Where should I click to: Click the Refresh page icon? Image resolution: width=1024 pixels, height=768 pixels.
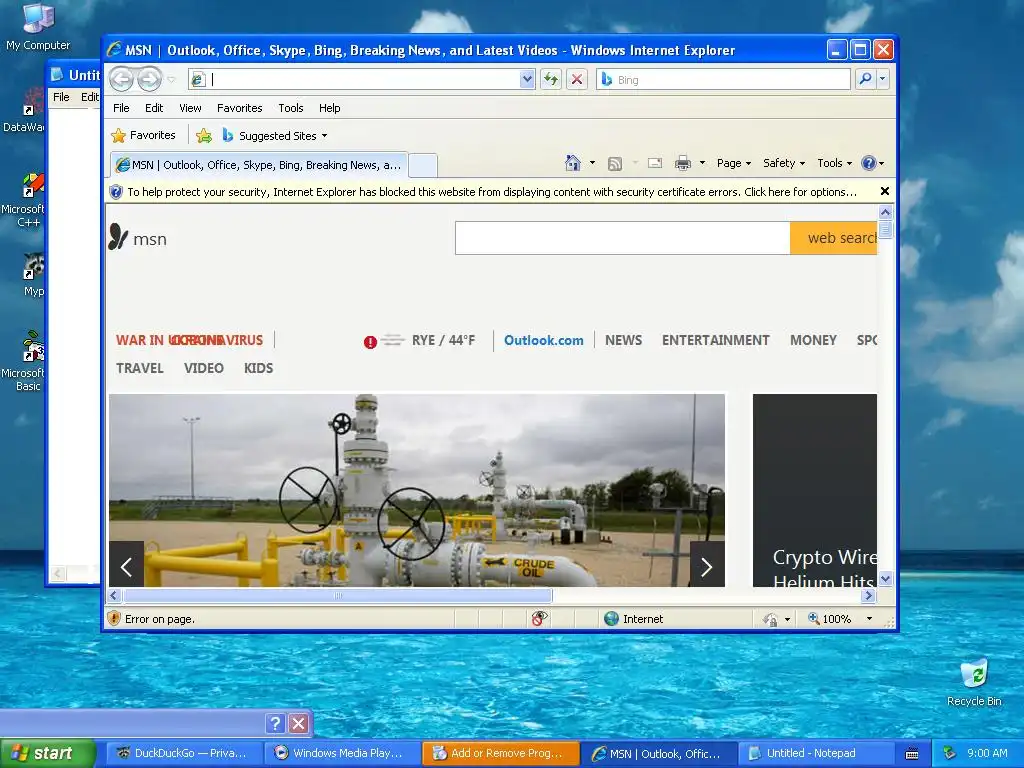(551, 80)
